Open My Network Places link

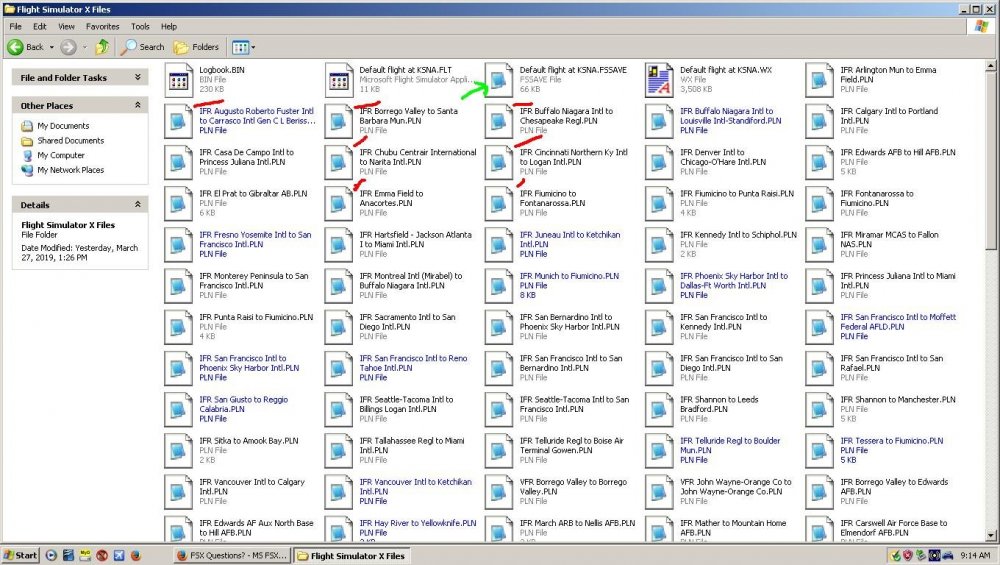[70, 170]
